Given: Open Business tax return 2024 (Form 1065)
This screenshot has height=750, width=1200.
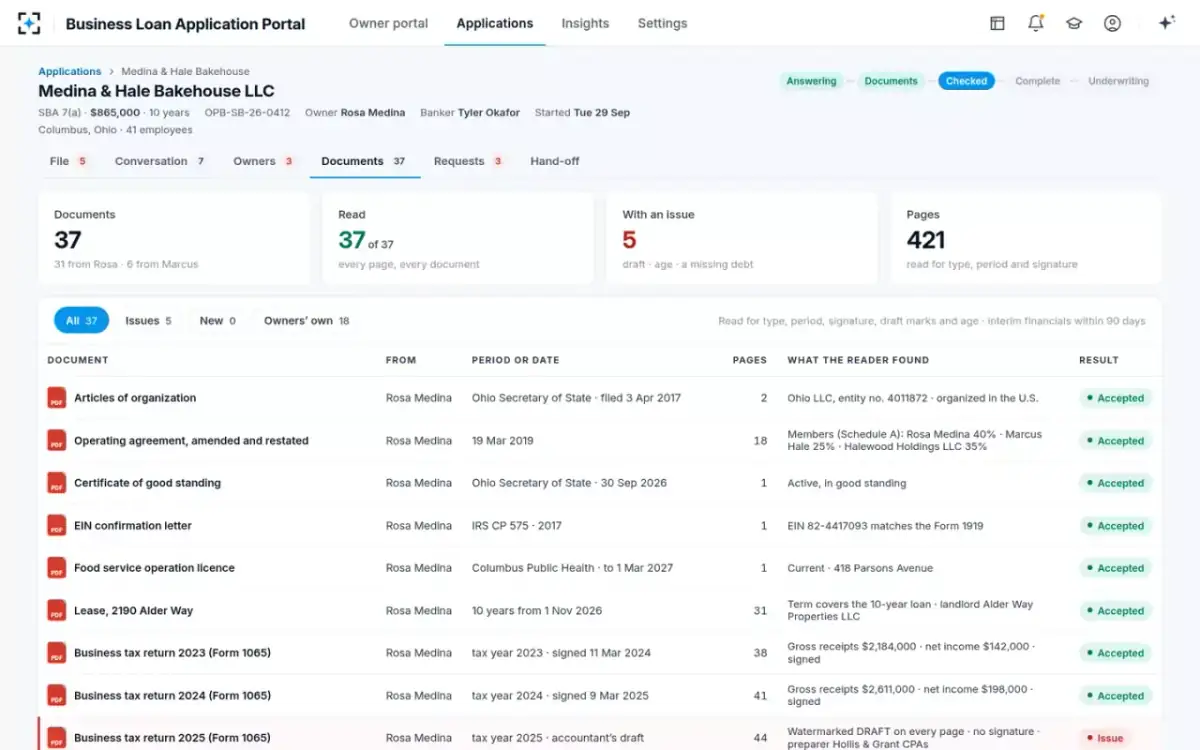Looking at the screenshot, I should tap(172, 695).
